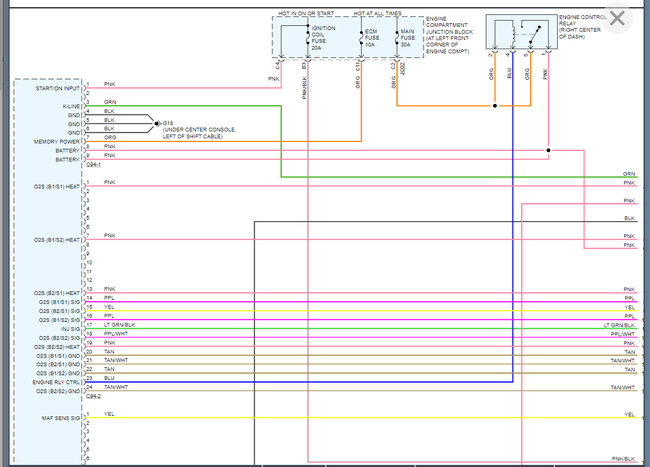Click the MEMORY POWER pin label
The image size is (650, 467).
pos(56,142)
